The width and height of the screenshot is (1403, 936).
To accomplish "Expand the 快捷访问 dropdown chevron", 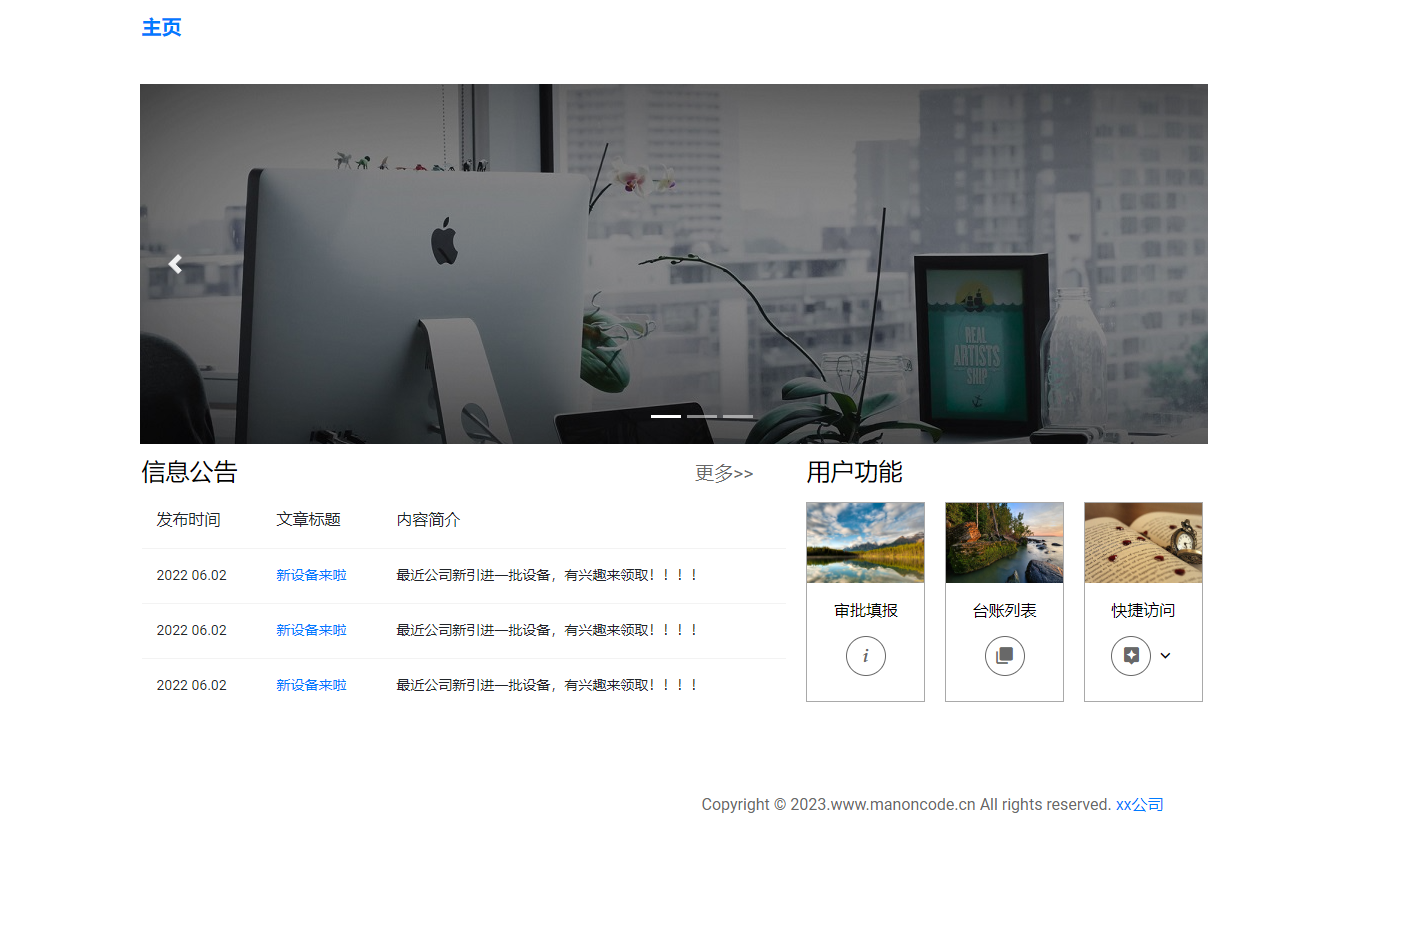I will 1165,656.
